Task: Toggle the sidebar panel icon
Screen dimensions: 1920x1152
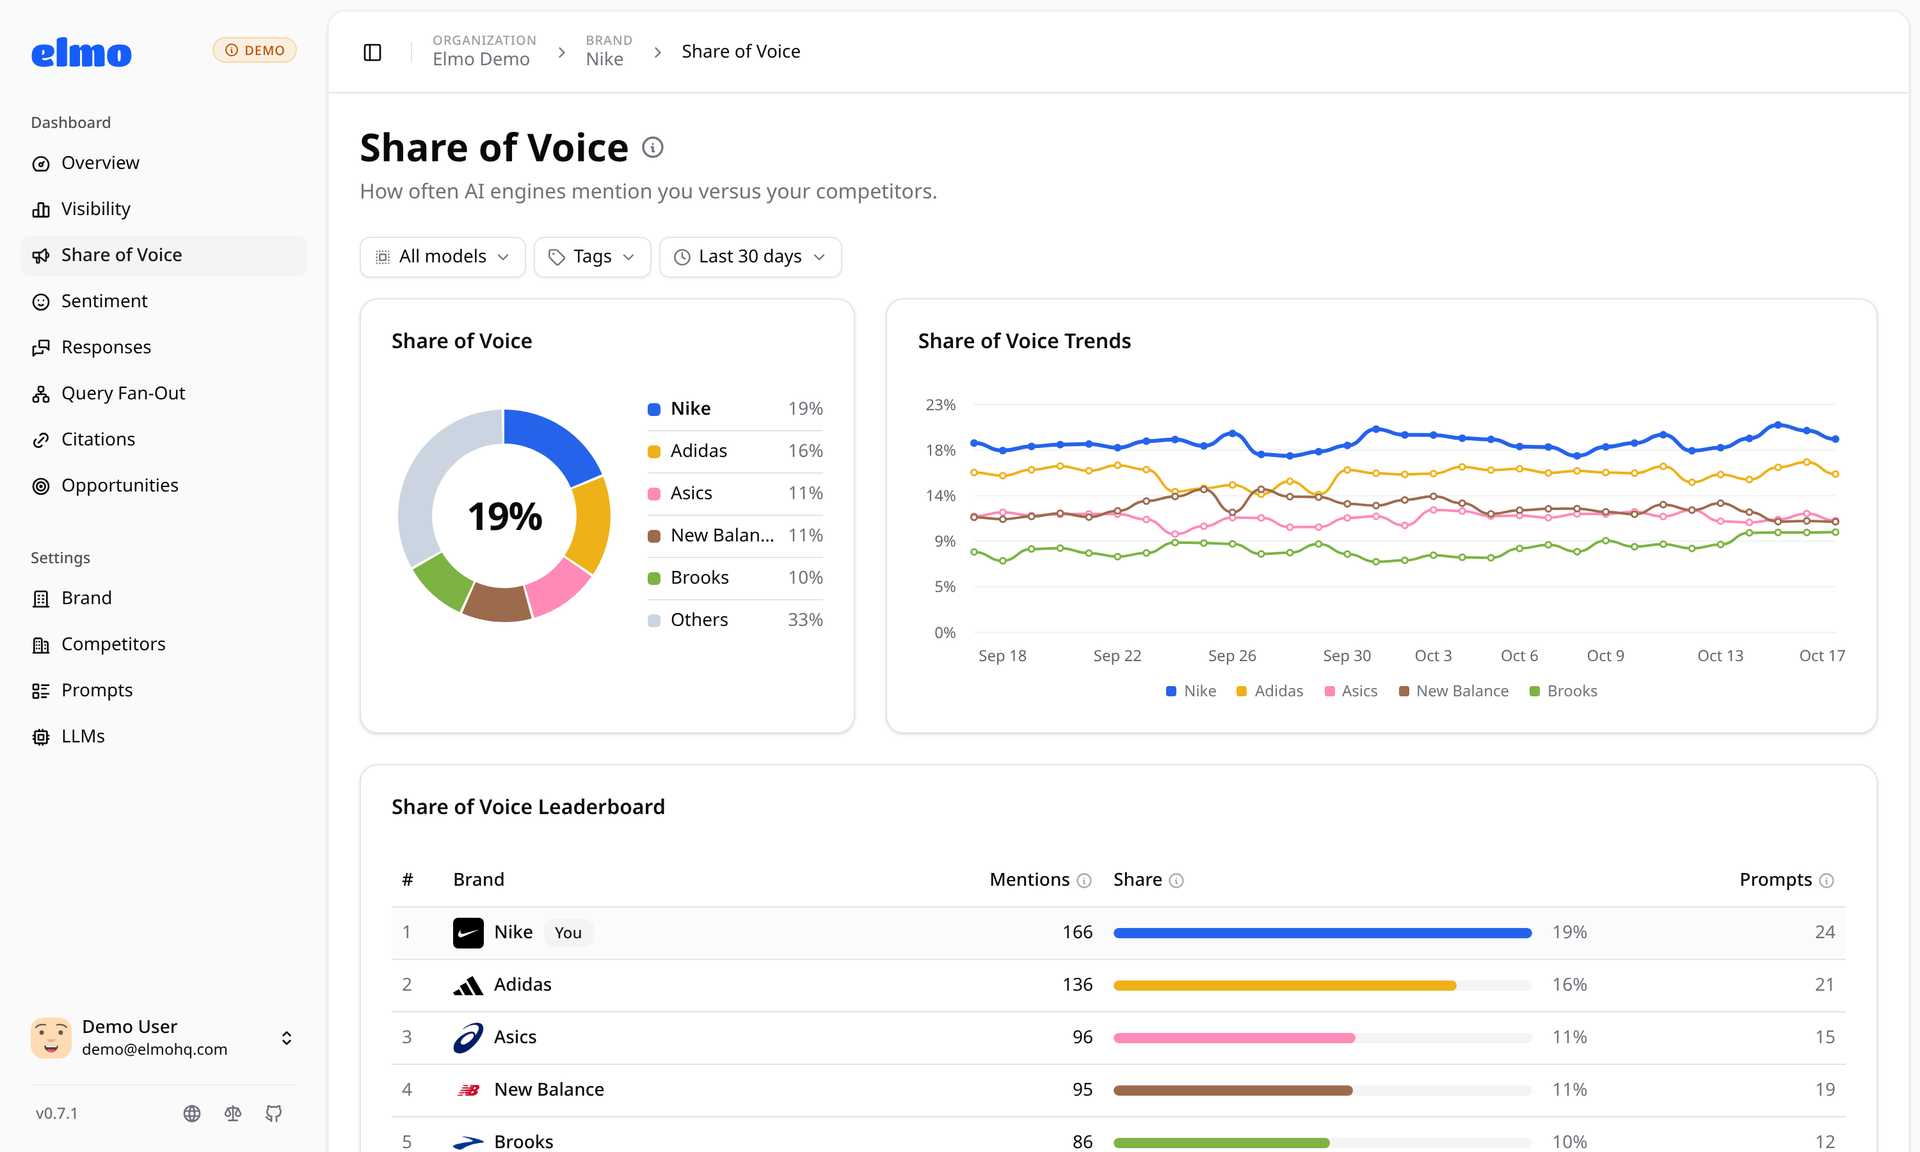Action: coord(372,52)
